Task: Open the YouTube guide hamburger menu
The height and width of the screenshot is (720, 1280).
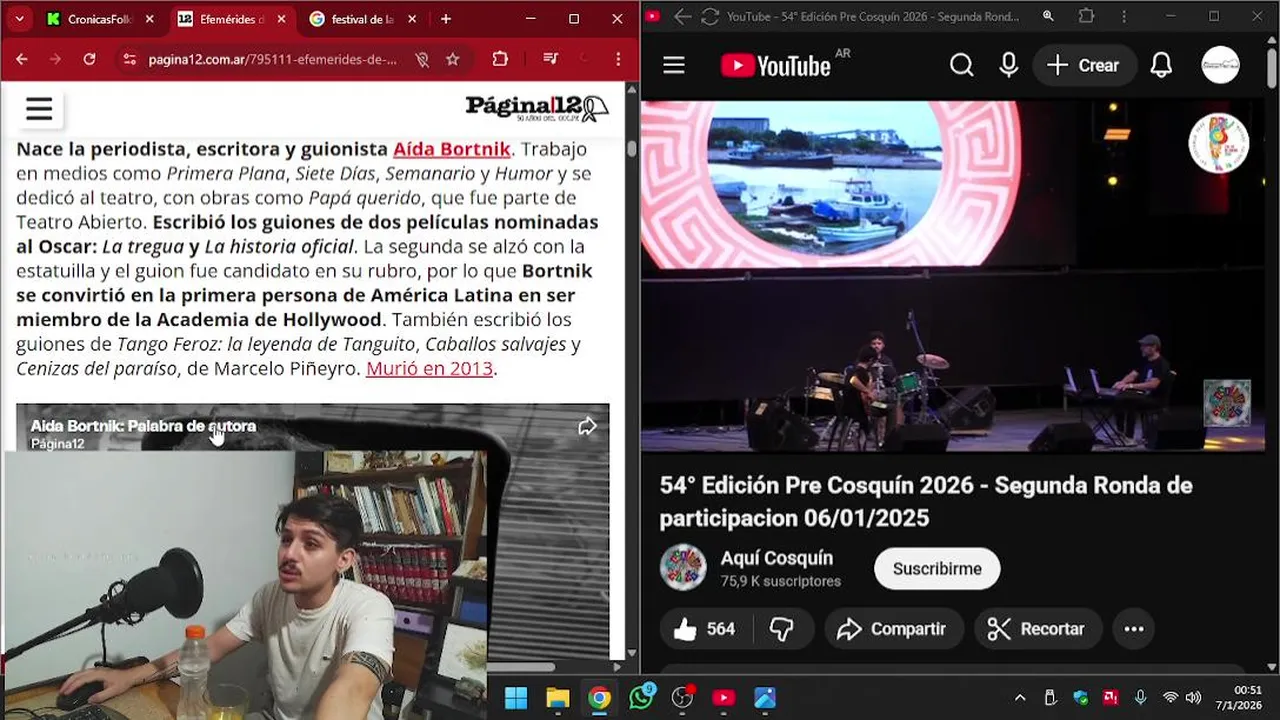Action: [x=674, y=65]
